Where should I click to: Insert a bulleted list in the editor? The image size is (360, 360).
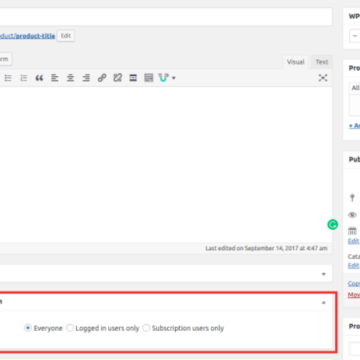8,78
